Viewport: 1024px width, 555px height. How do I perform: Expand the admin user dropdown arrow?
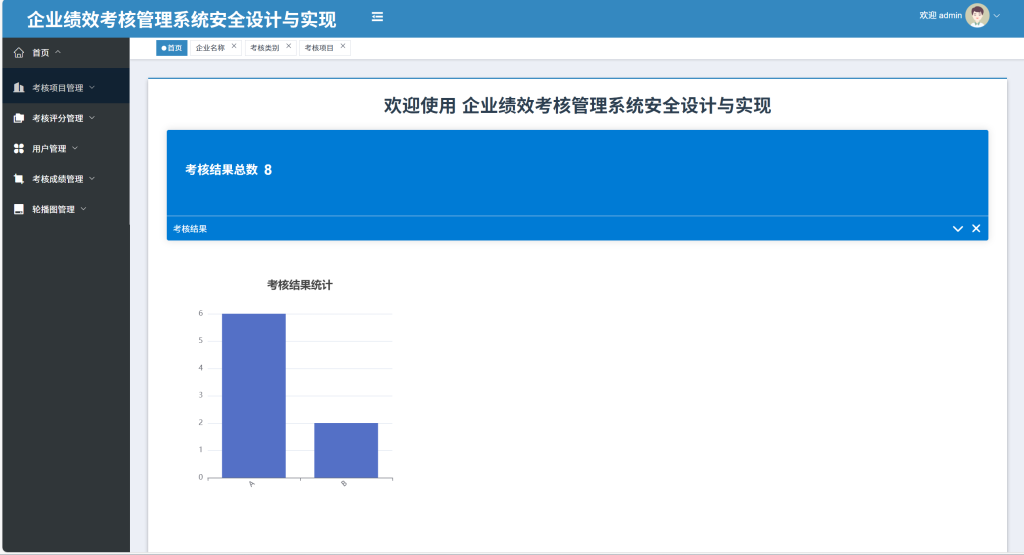997,16
